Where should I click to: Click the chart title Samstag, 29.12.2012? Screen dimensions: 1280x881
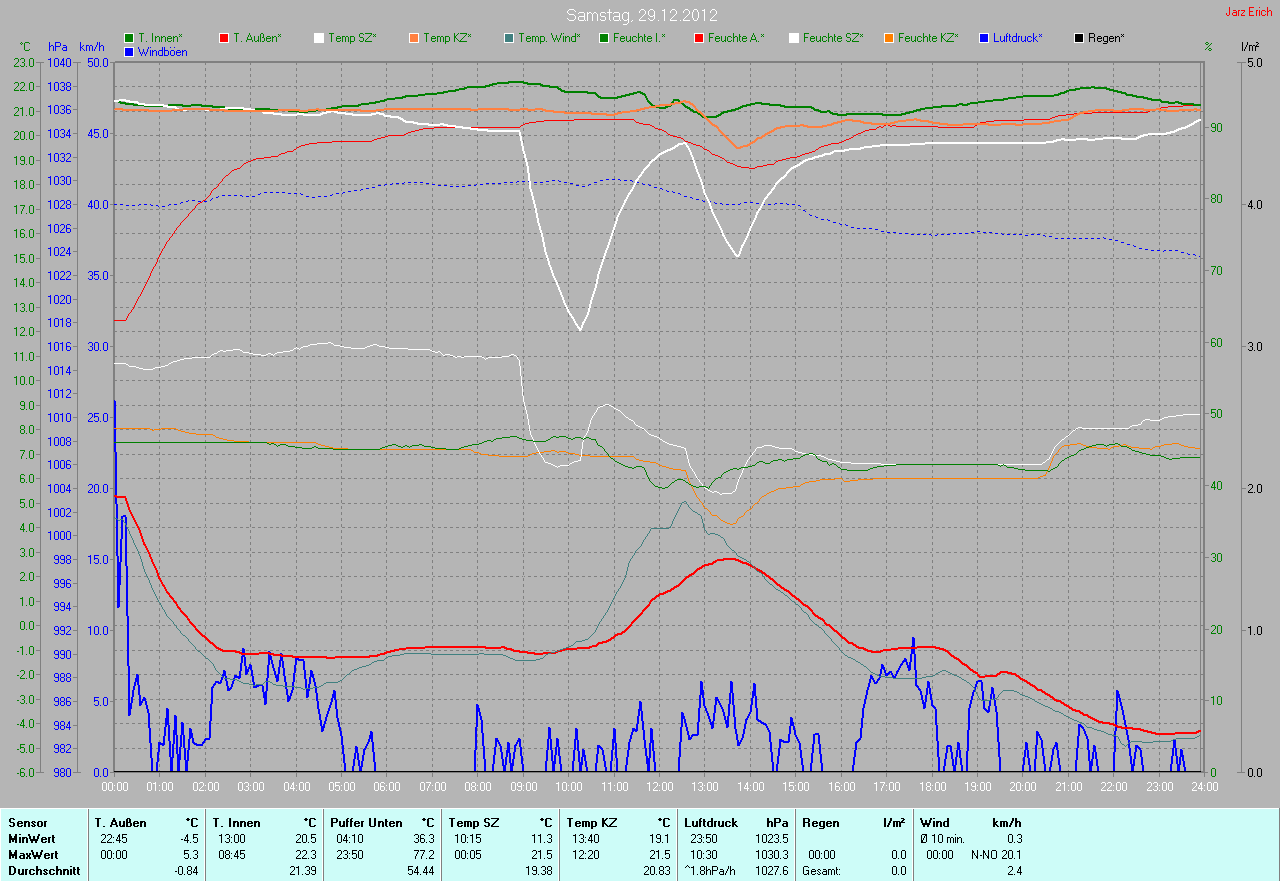coord(641,15)
